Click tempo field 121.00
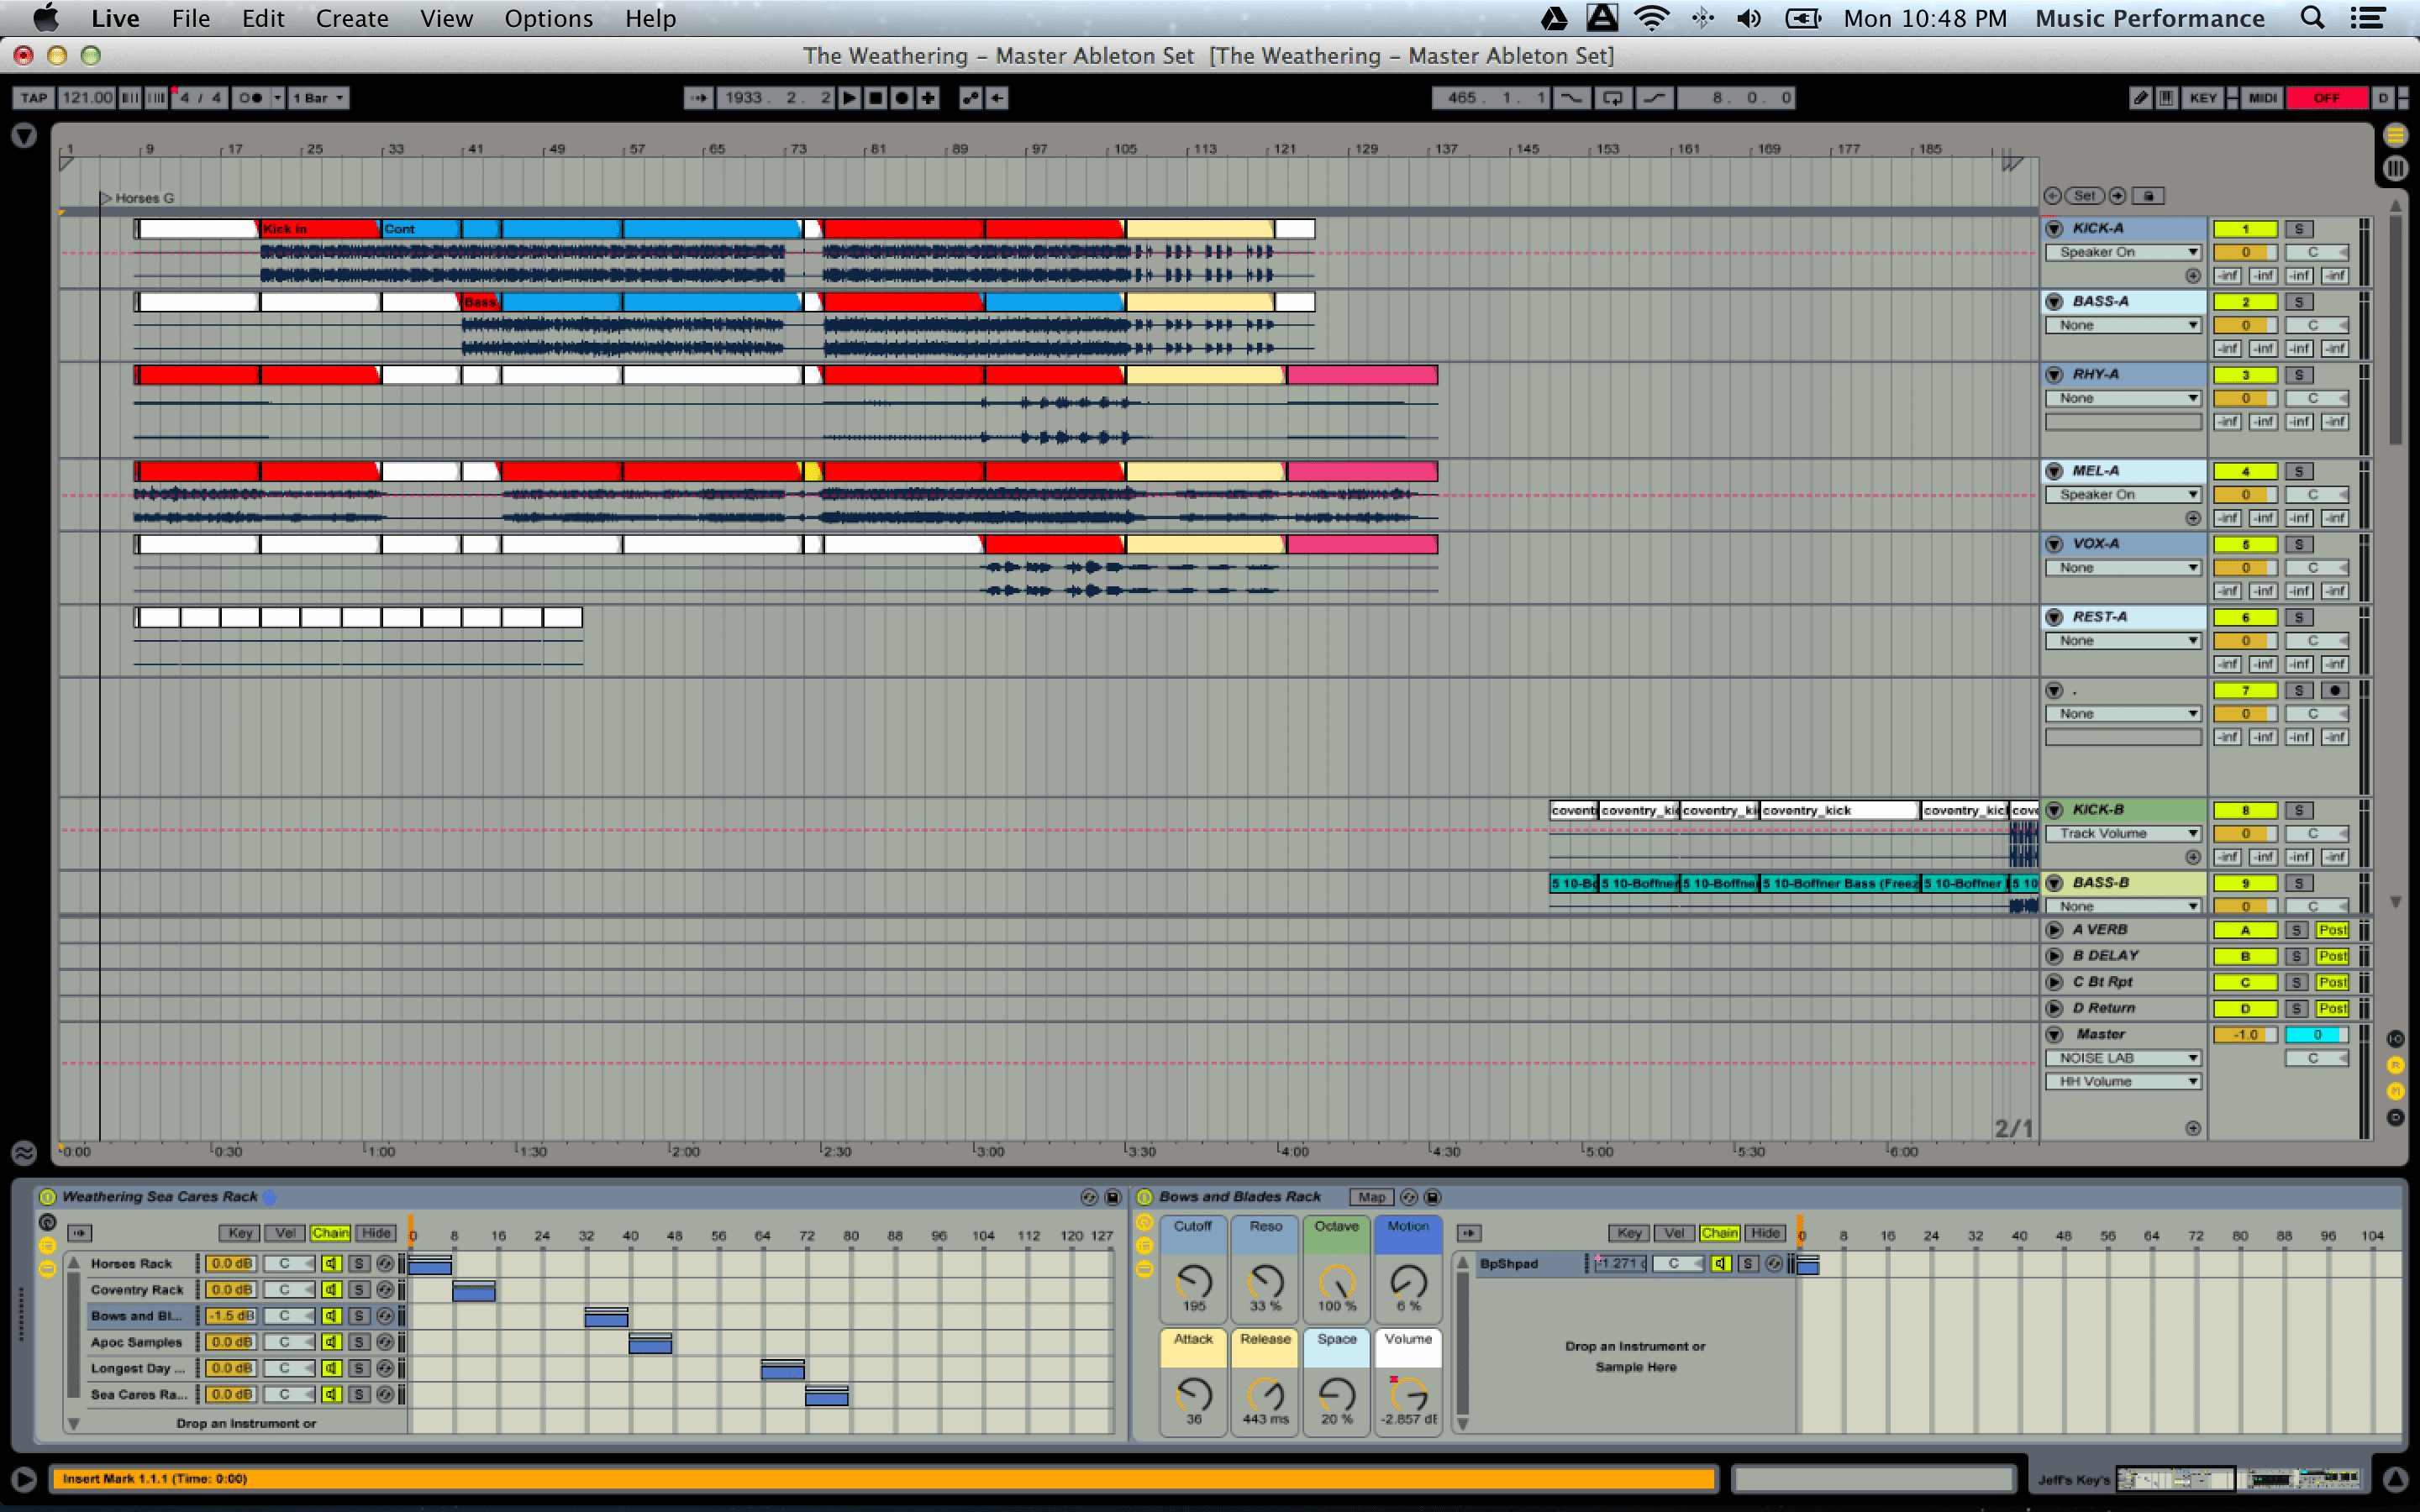Screen dimensions: 2420x1512 point(87,97)
